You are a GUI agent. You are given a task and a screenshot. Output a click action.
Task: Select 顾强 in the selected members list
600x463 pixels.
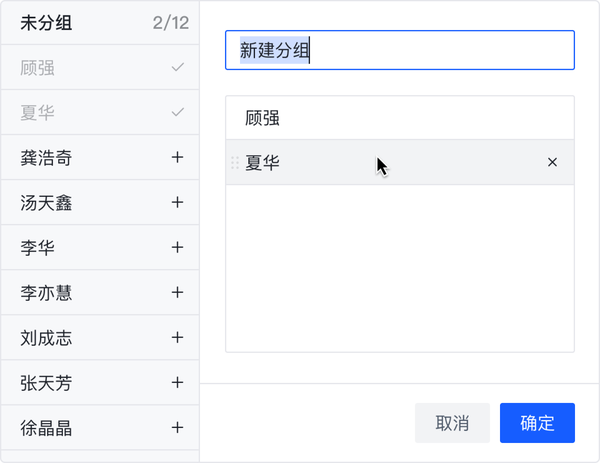[400, 118]
